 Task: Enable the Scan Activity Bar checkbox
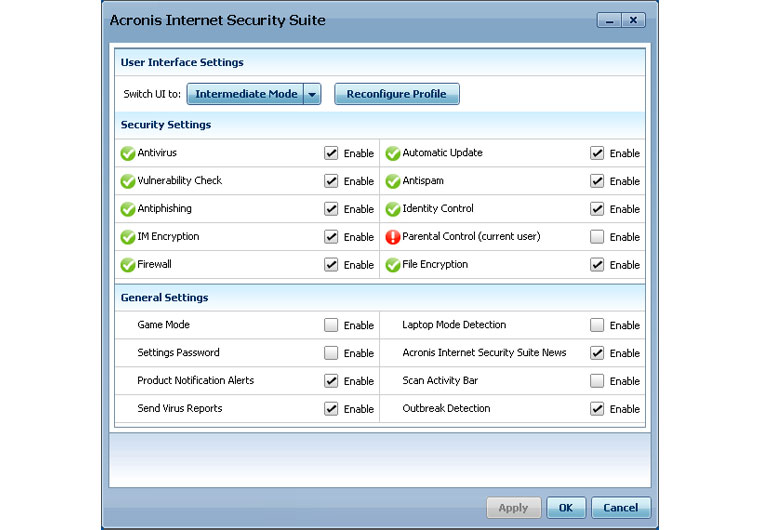(x=597, y=381)
